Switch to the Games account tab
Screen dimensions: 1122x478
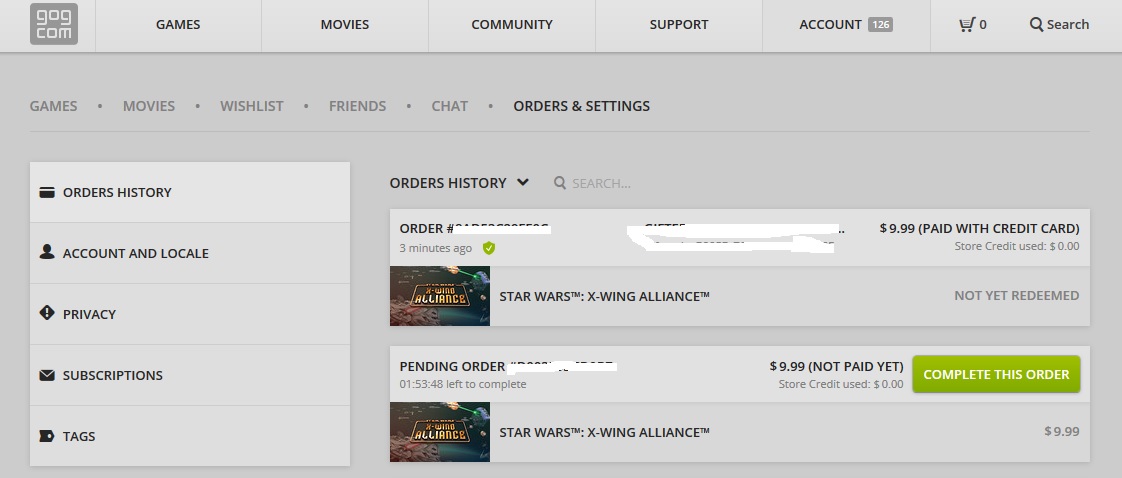pyautogui.click(x=53, y=106)
